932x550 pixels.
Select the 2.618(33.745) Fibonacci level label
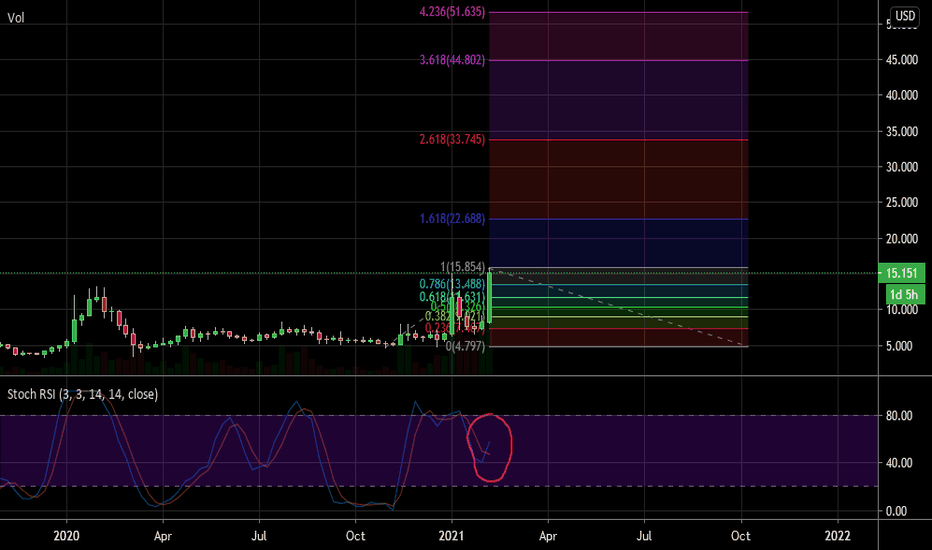point(452,139)
